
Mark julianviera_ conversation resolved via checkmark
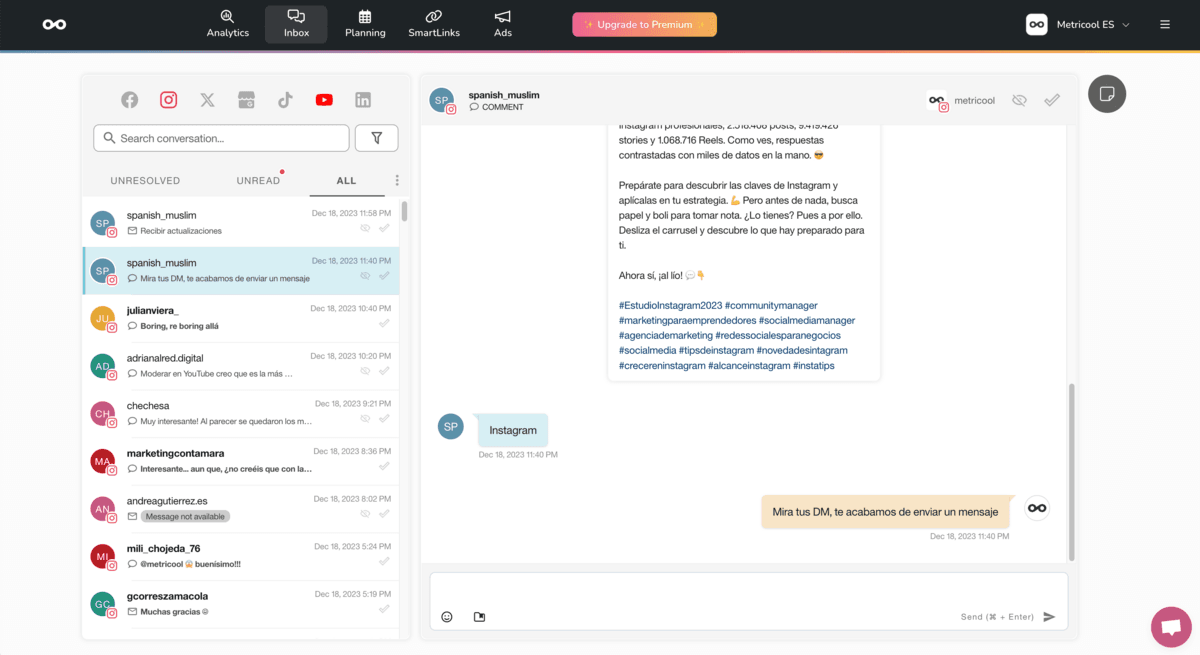384,324
